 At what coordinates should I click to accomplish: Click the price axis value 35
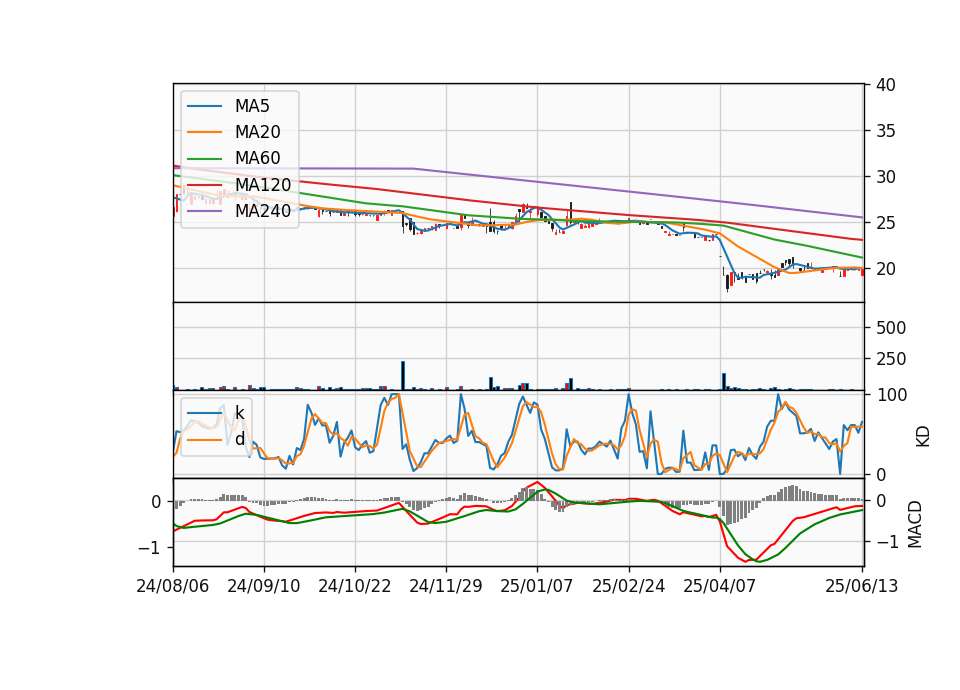tap(885, 131)
